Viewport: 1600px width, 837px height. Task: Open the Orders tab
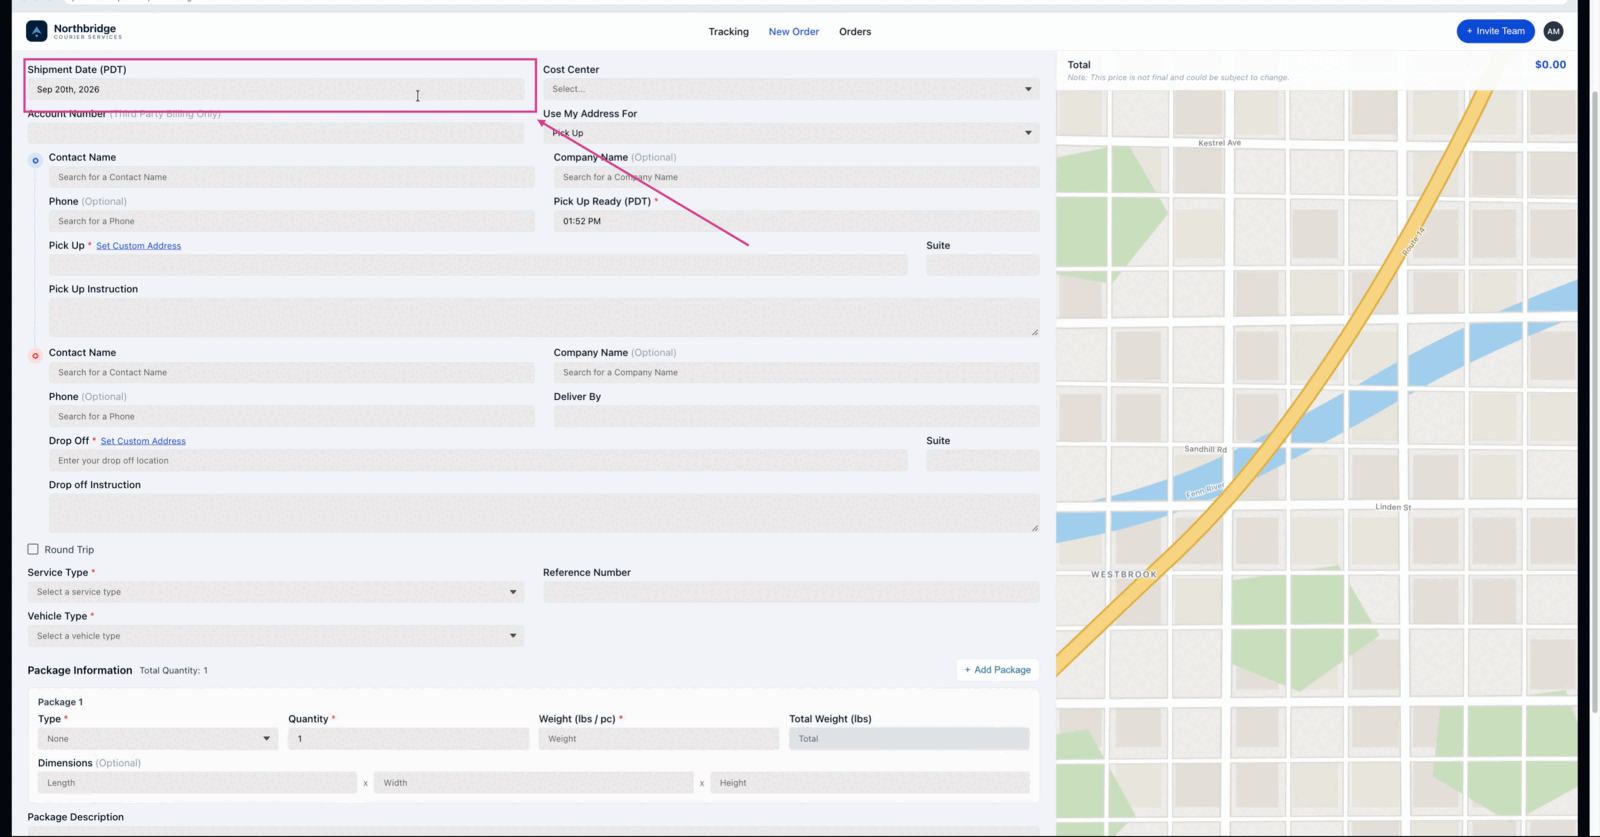point(855,32)
